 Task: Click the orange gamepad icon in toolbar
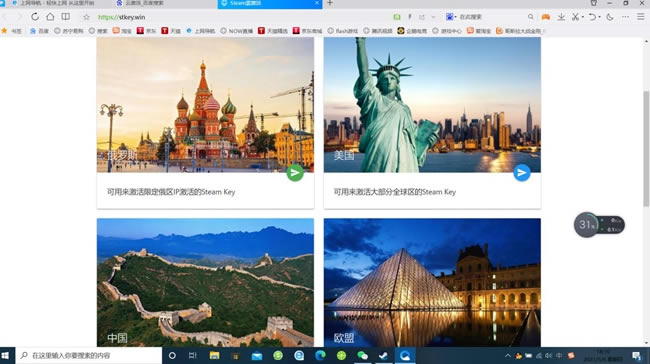tap(546, 17)
